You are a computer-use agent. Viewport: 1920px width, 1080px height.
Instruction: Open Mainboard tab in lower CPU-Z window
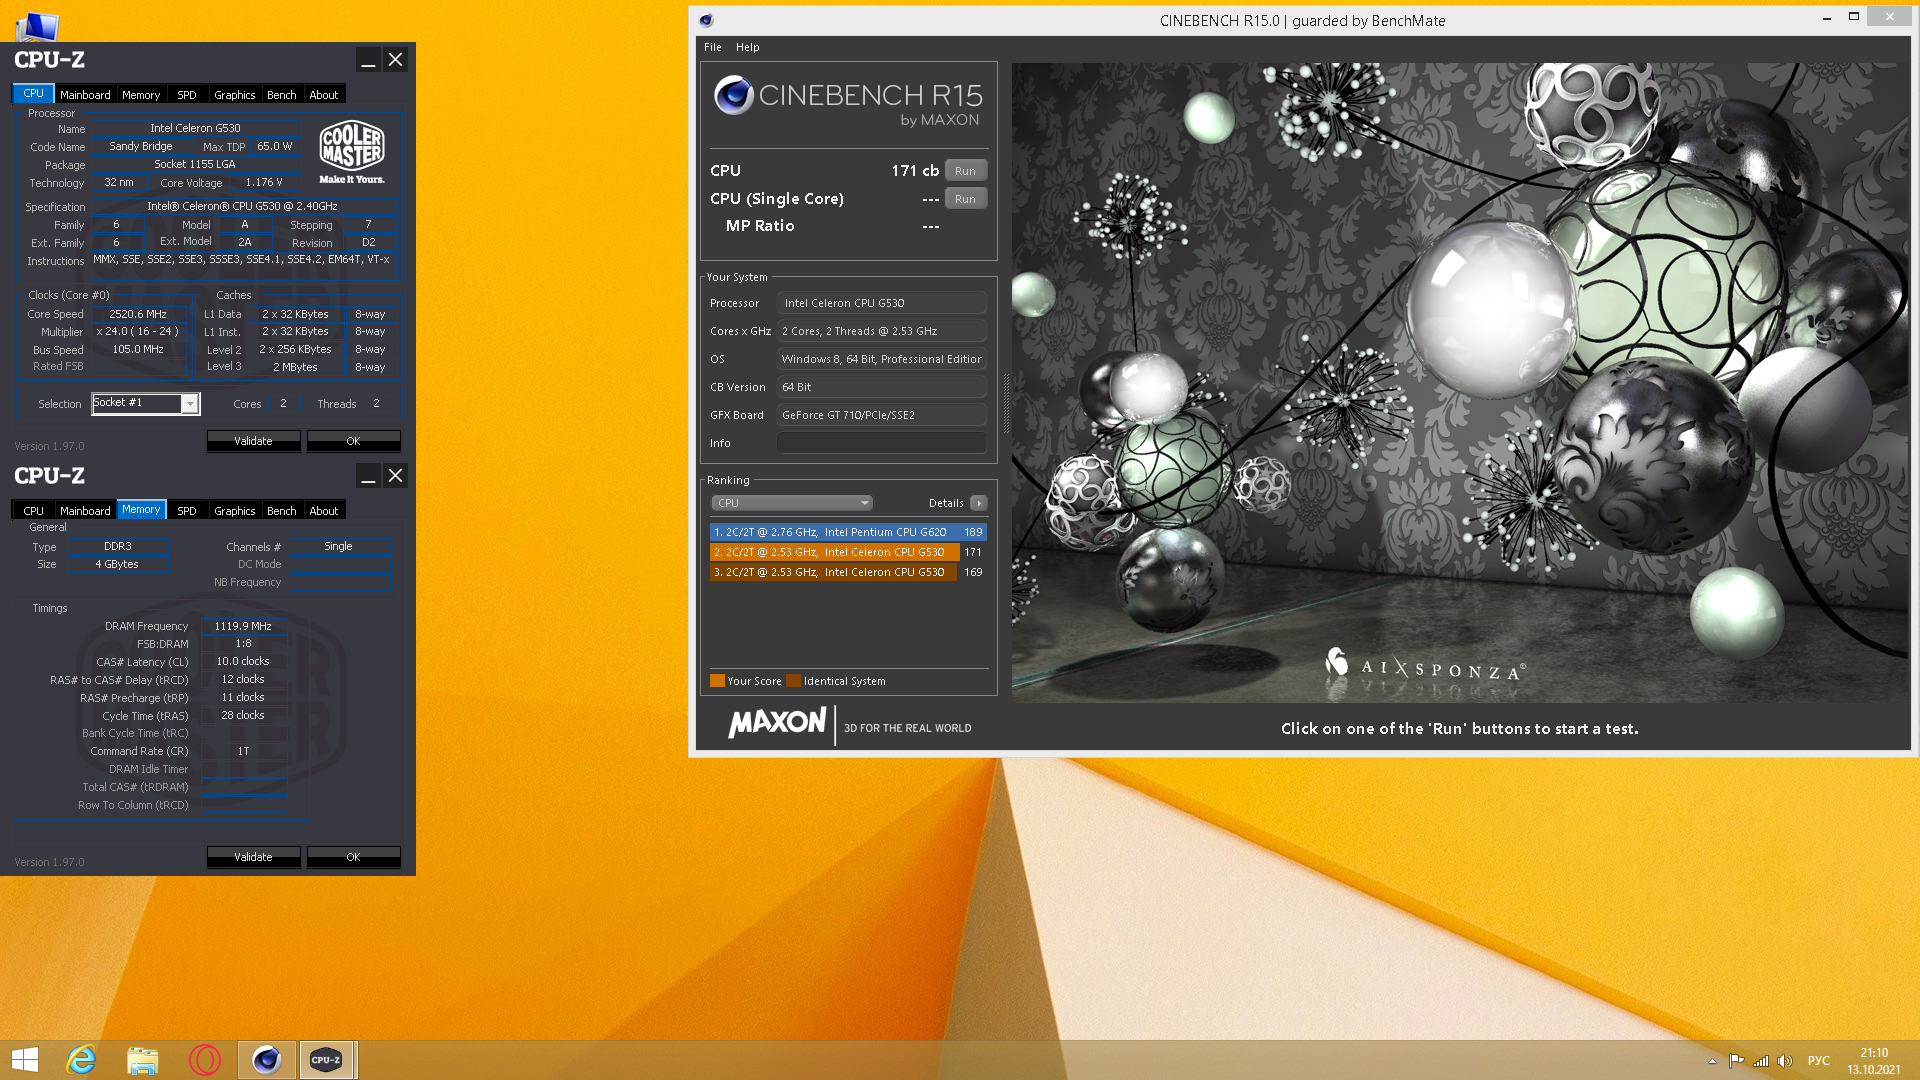85,511
